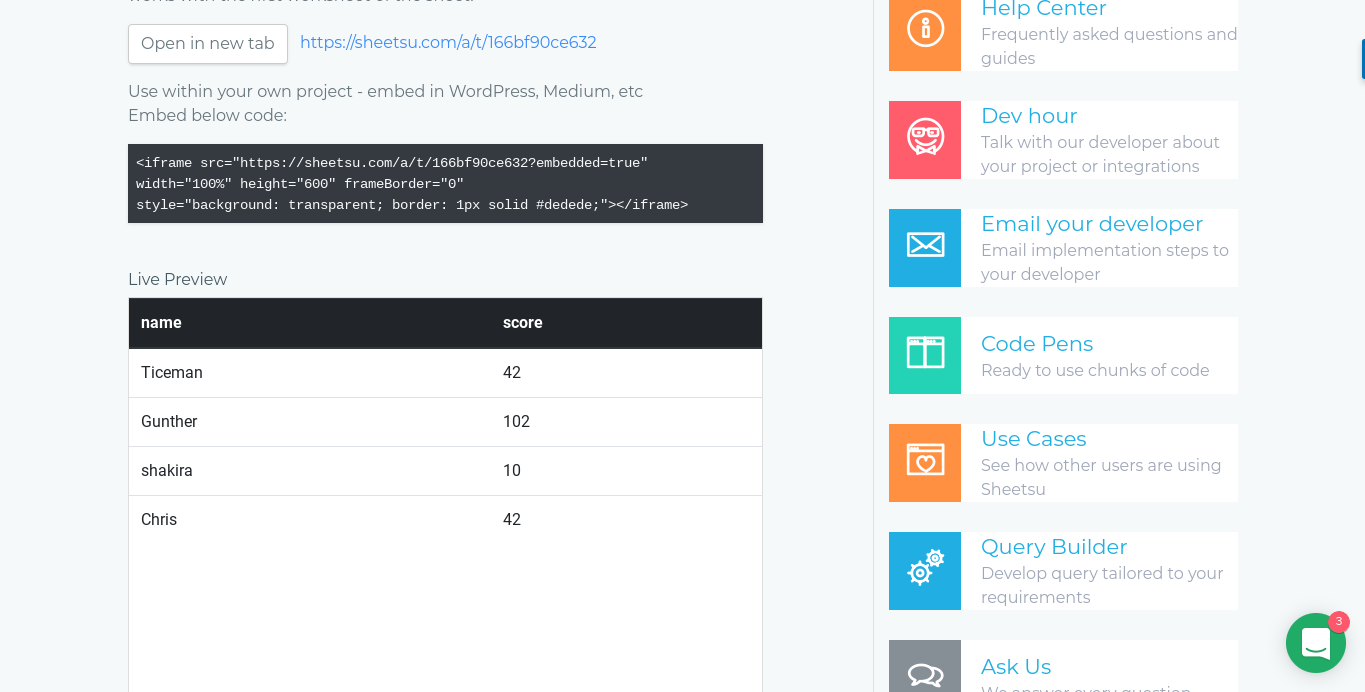Select the Ticeman table cell

pos(310,373)
